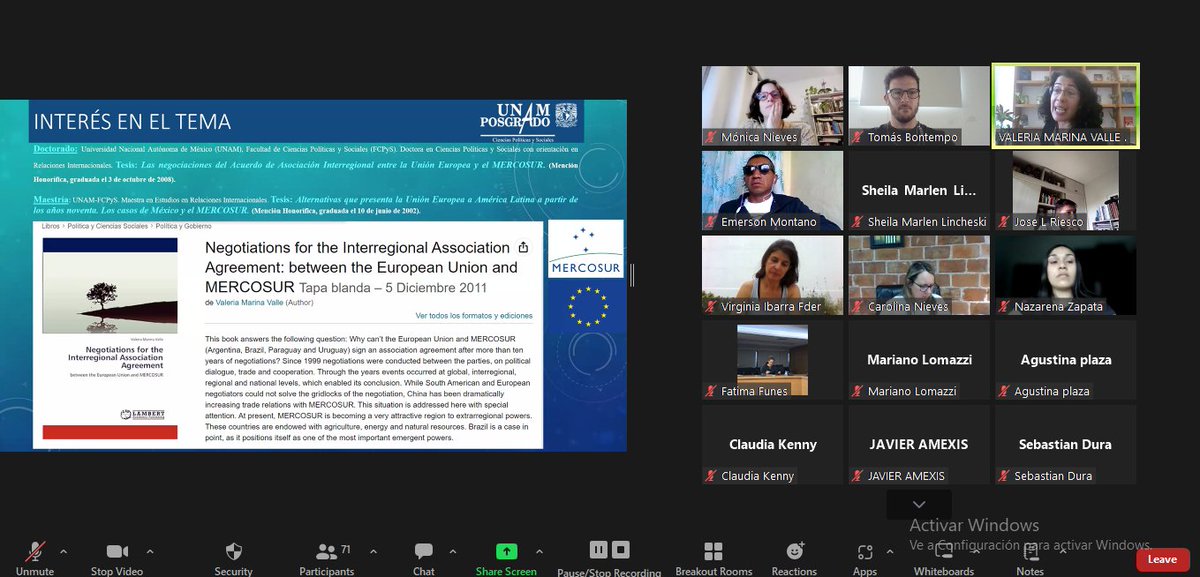1200x577 pixels.
Task: Select Emerson Montano video tile
Action: click(772, 190)
